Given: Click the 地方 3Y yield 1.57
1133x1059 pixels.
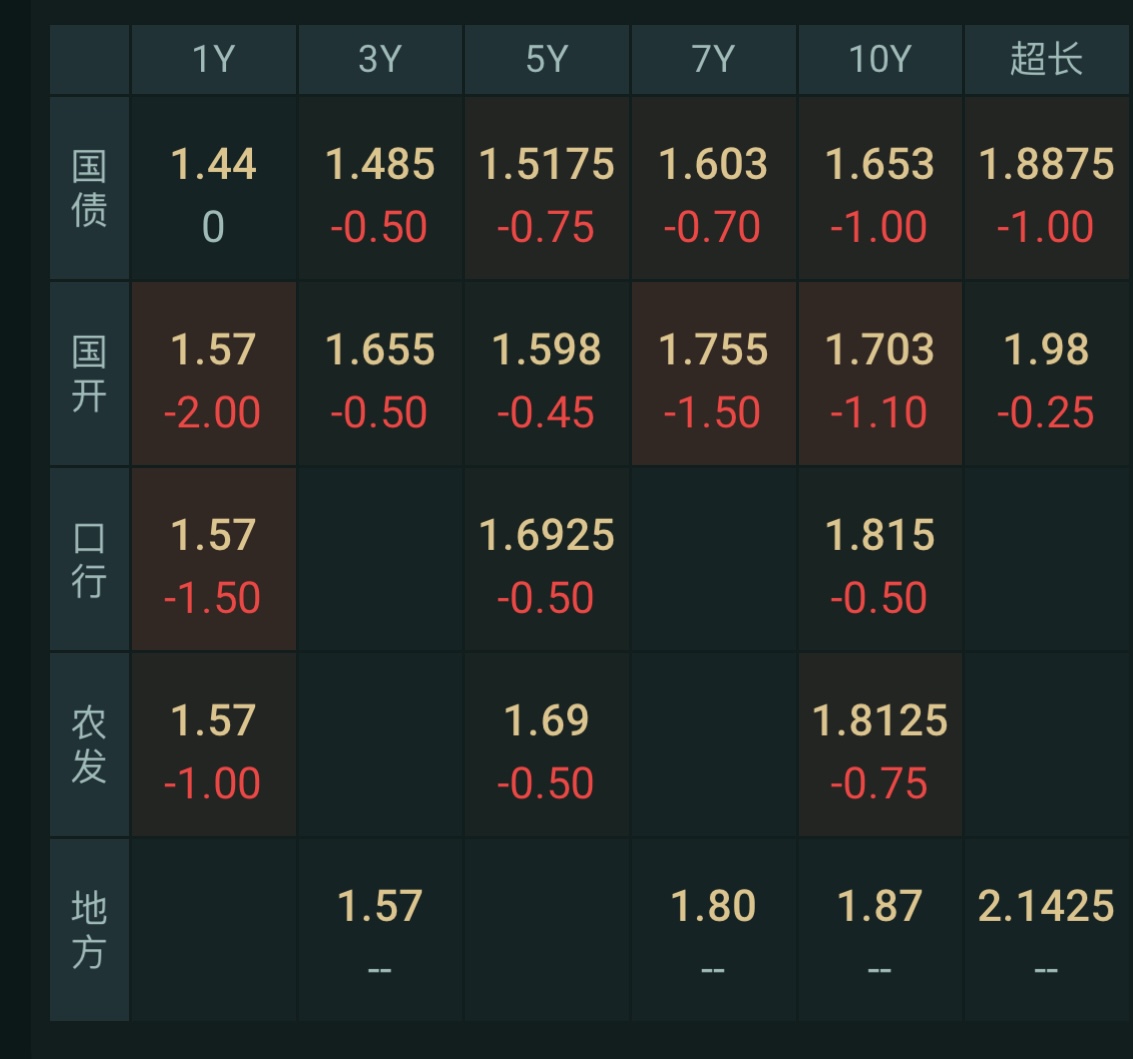Looking at the screenshot, I should 380,904.
